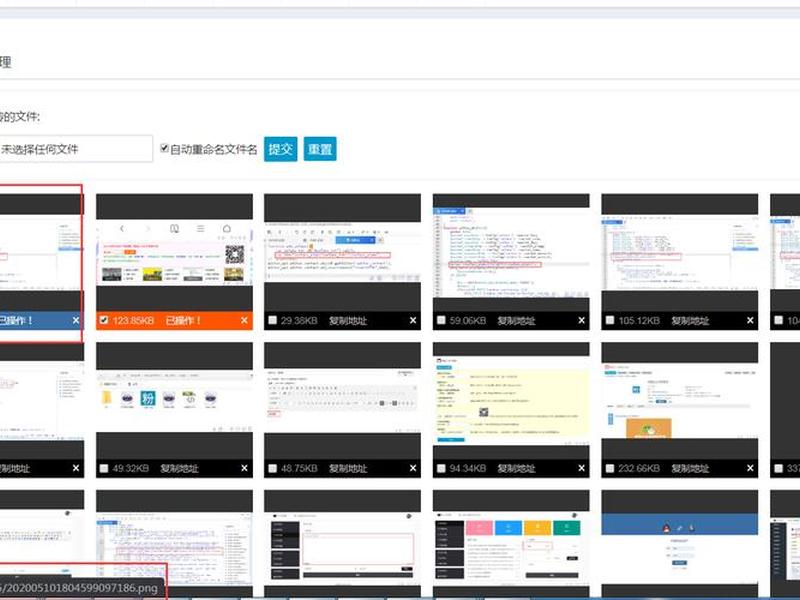Screen dimensions: 800x600
Task: View the 105.12KB image thumbnail
Action: click(x=680, y=253)
